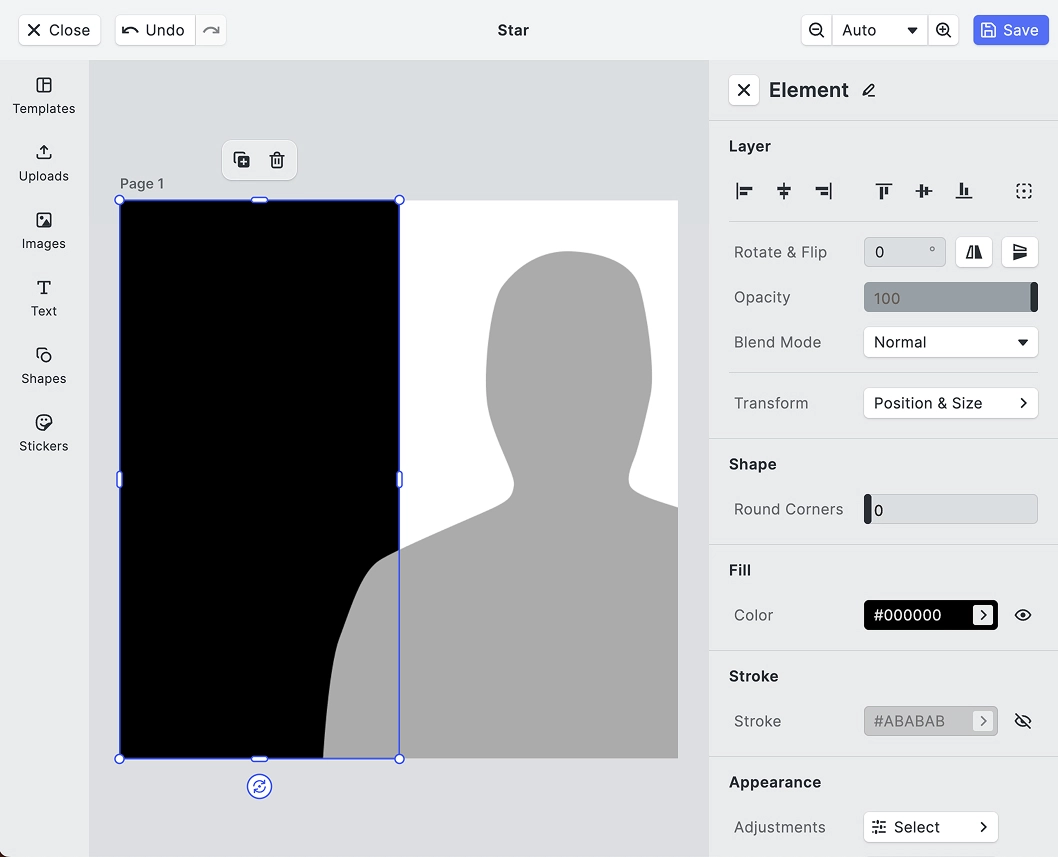Viewport: 1058px width, 857px height.
Task: Hide the fill color with eye icon
Action: 1022,615
